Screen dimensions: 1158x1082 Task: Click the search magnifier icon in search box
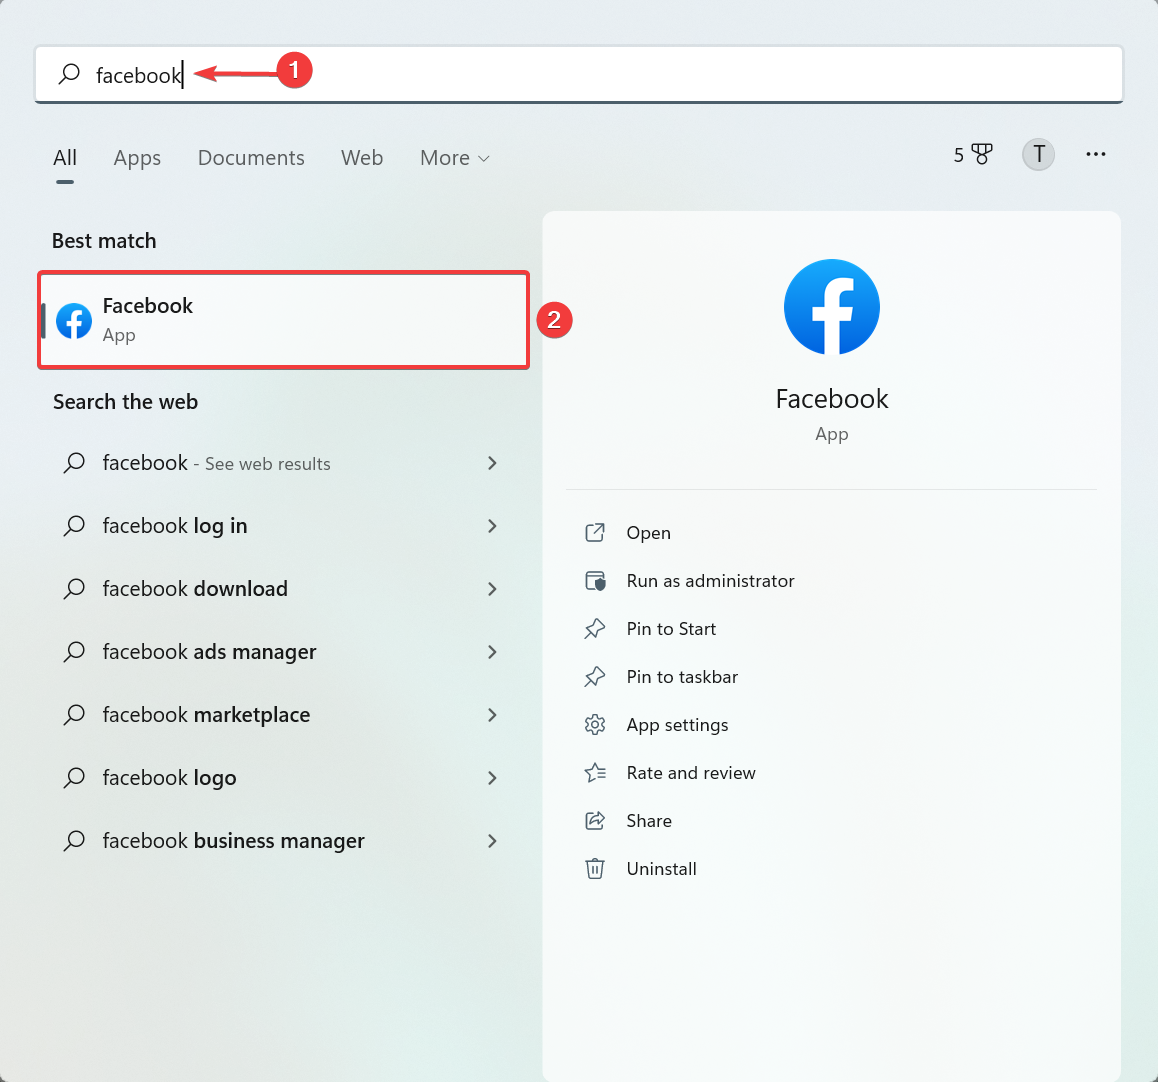click(x=69, y=74)
